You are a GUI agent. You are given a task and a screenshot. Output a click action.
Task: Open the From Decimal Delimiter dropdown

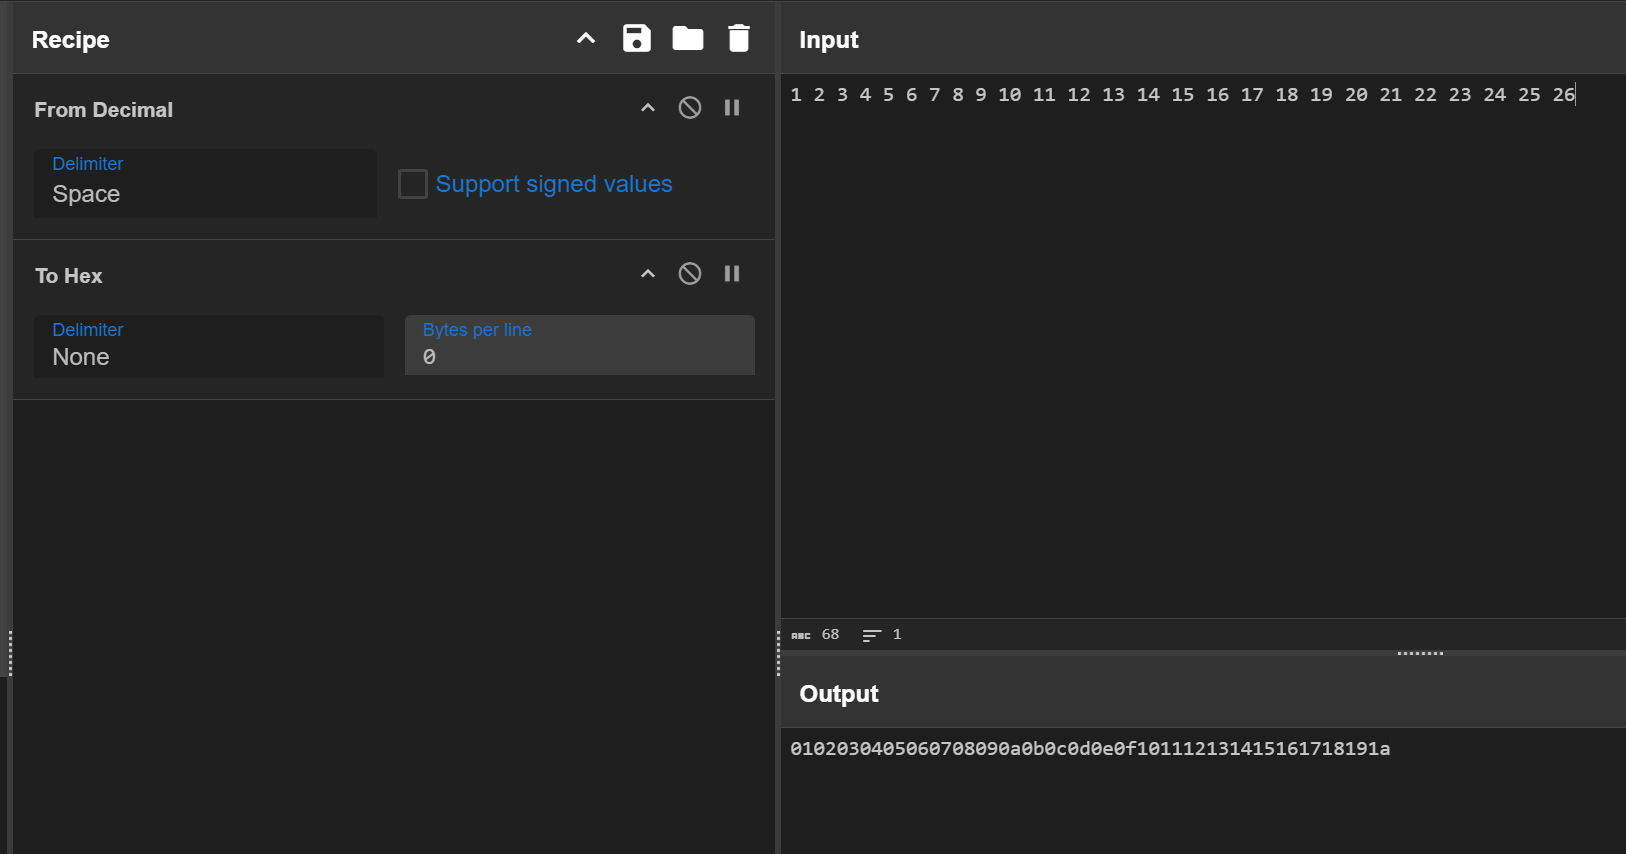pos(205,185)
